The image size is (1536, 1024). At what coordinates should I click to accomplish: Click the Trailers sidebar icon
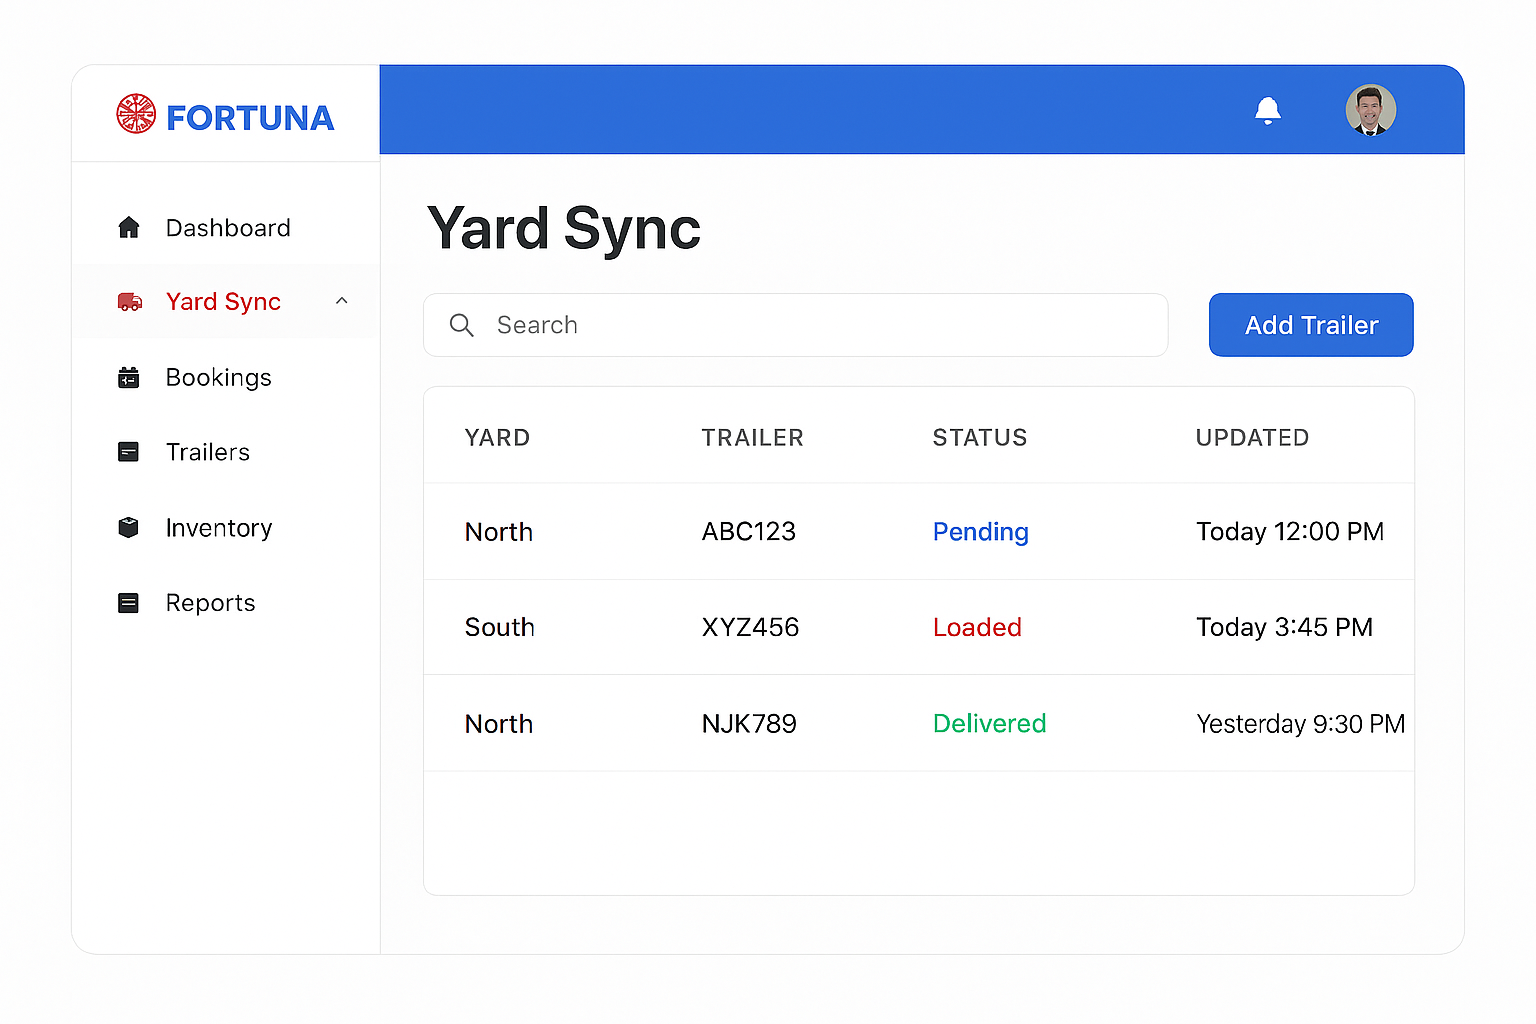click(x=129, y=452)
